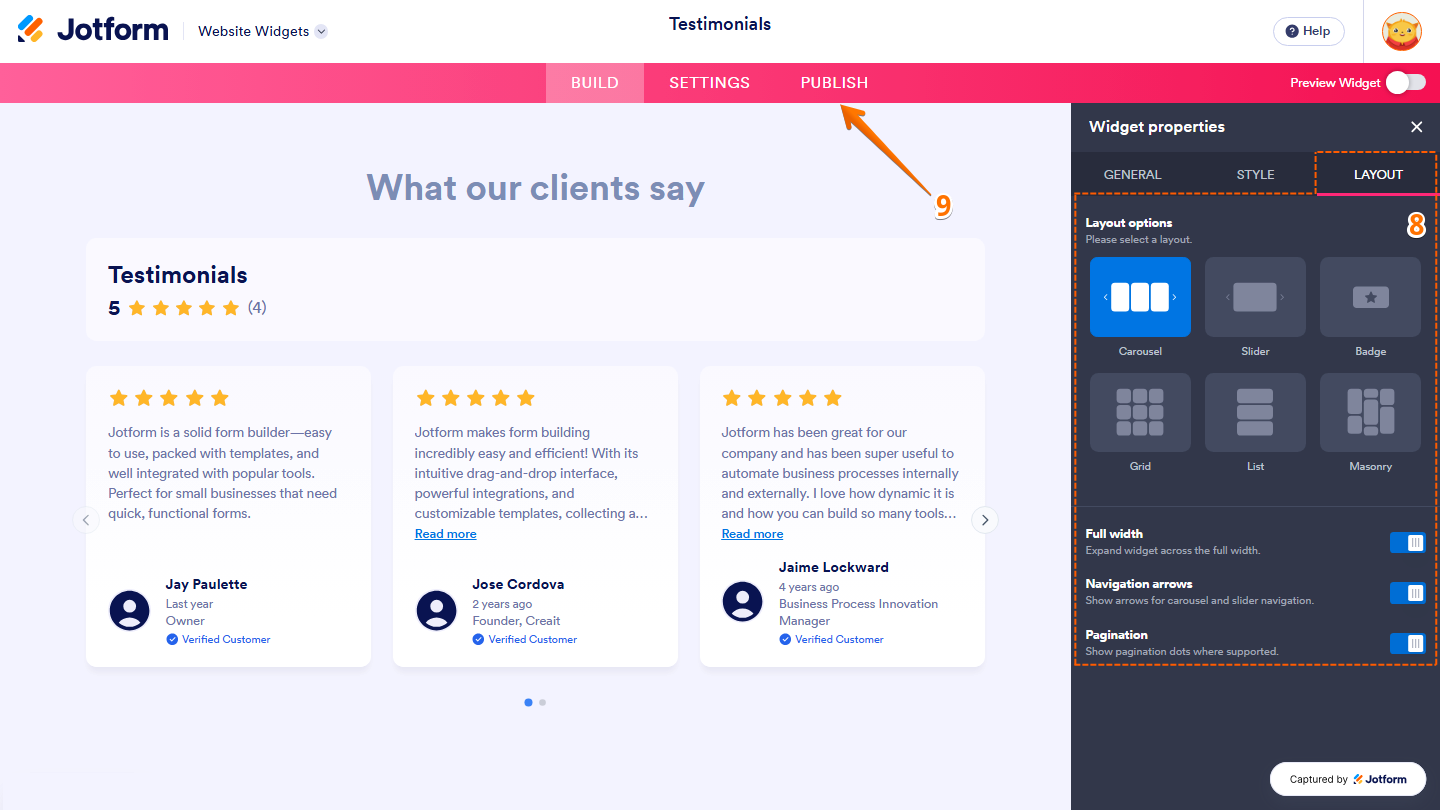Screen dimensions: 1440x810
Task: Select the Carousel layout icon
Action: coord(1140,297)
